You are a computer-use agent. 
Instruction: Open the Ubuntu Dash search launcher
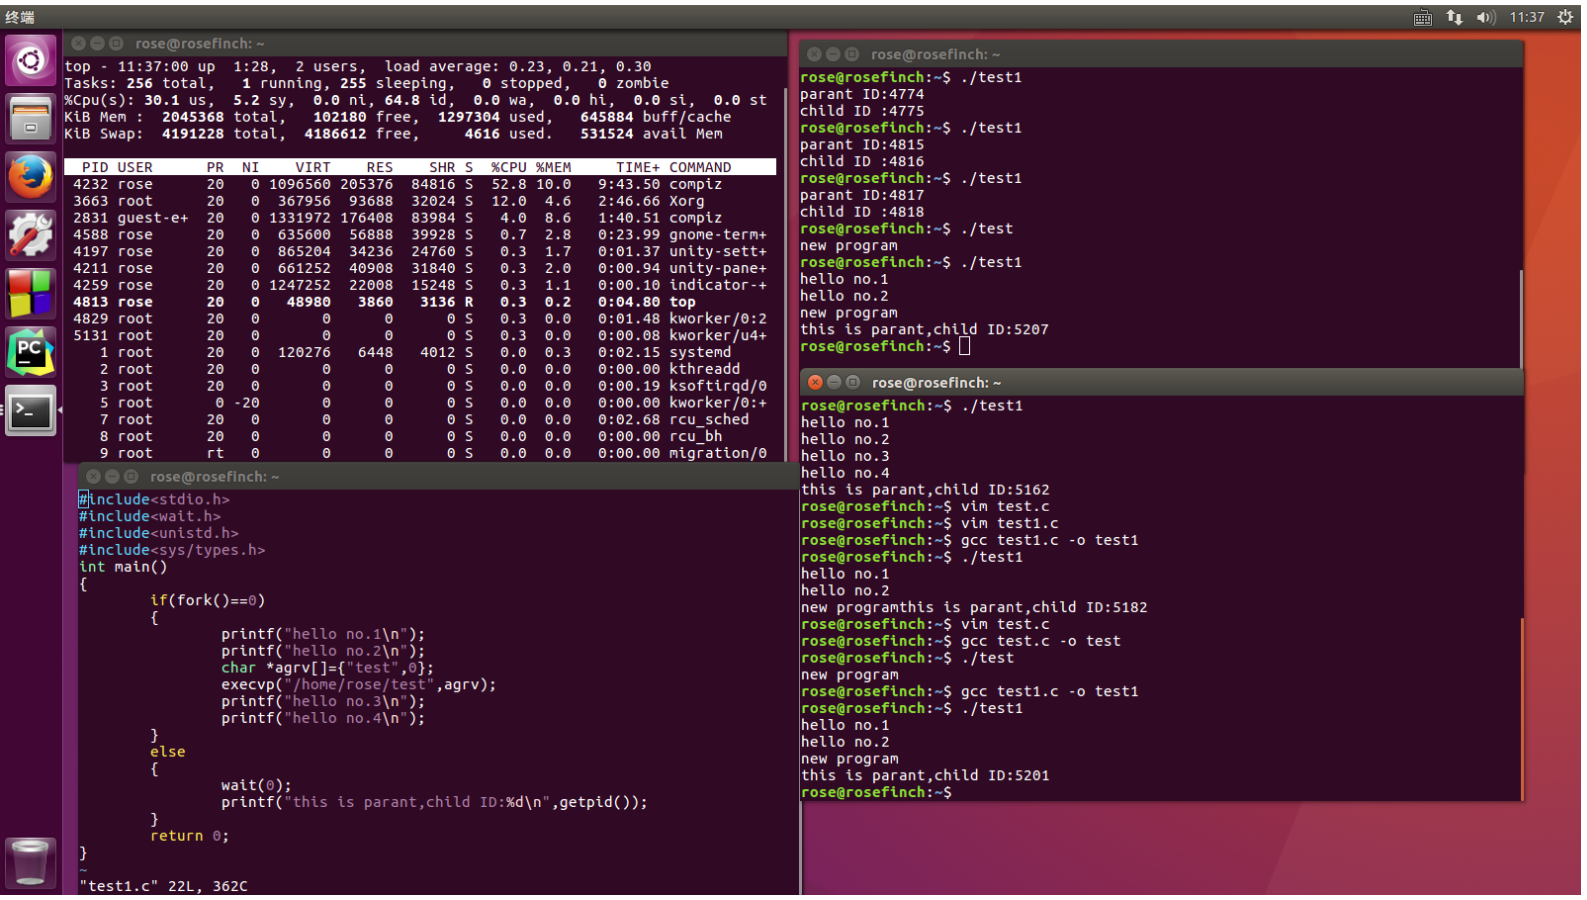[x=31, y=61]
